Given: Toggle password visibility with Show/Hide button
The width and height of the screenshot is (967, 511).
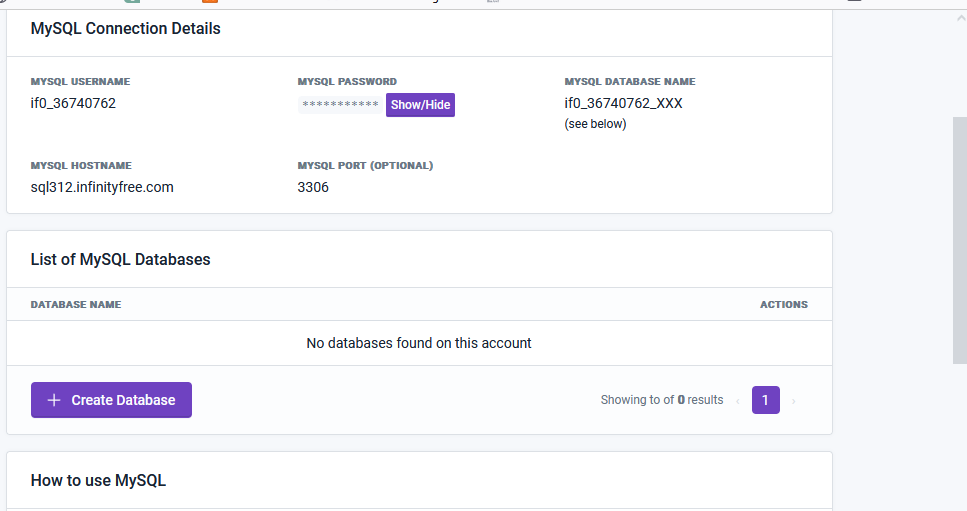Looking at the screenshot, I should point(420,105).
